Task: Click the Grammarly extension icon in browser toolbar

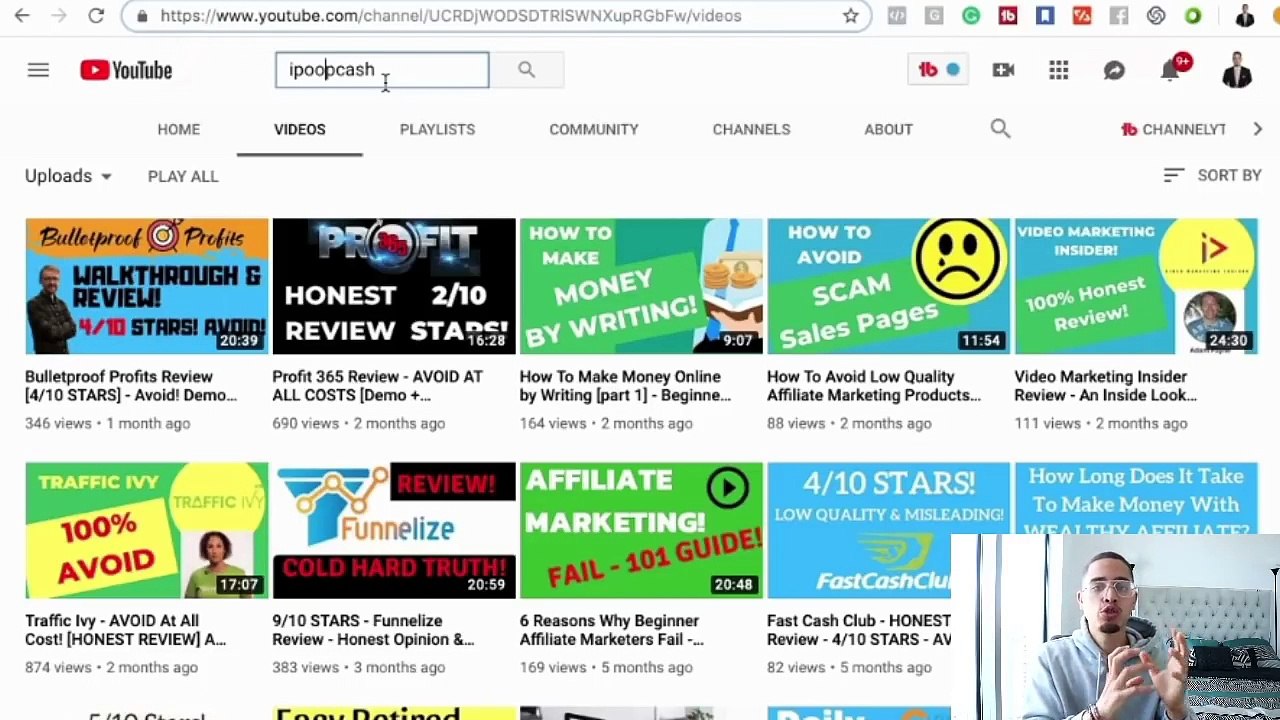Action: [971, 16]
